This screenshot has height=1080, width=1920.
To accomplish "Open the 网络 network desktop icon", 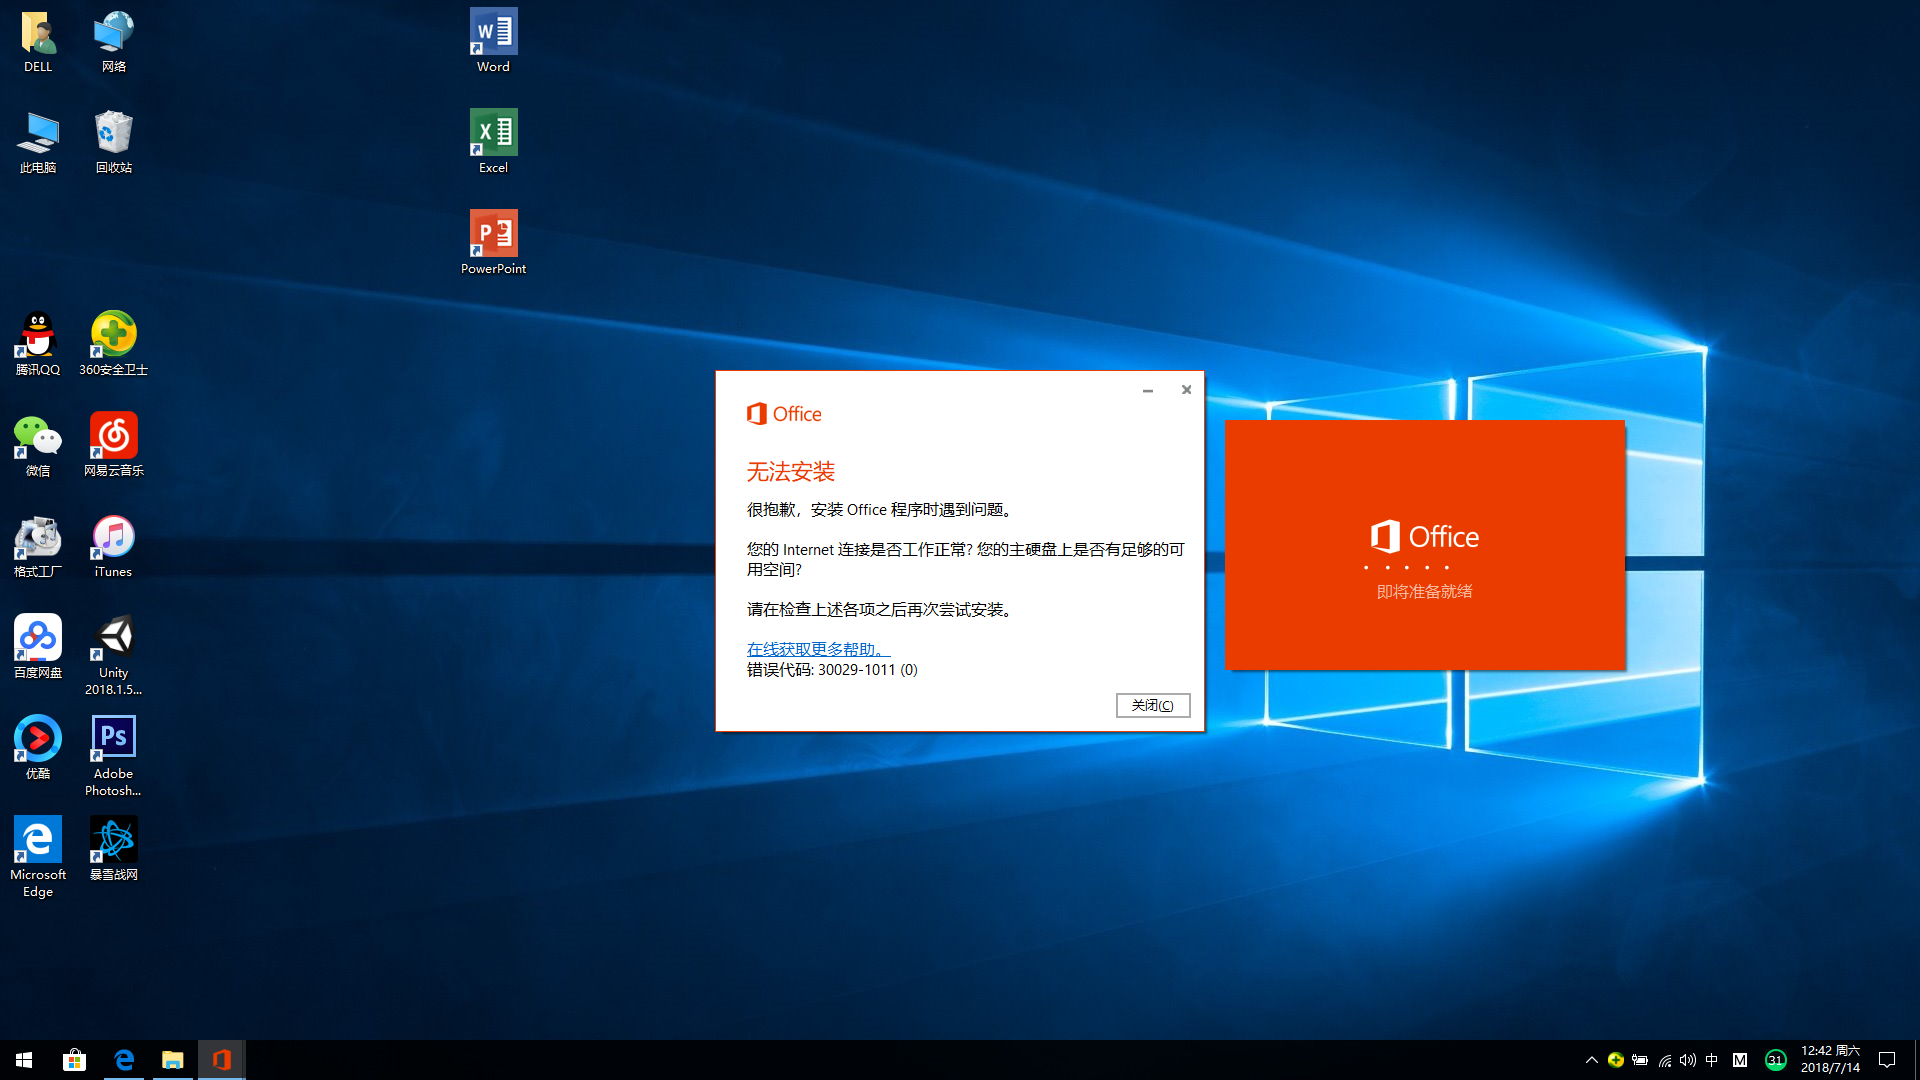I will [x=113, y=42].
